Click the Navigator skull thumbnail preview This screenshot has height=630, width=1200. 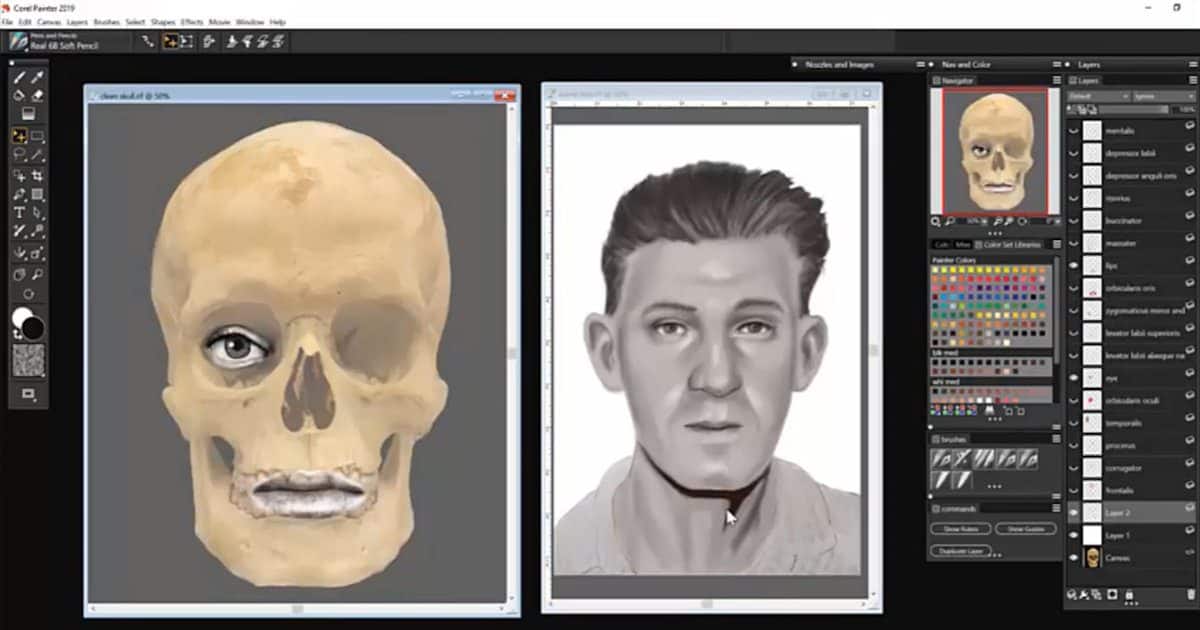click(990, 151)
